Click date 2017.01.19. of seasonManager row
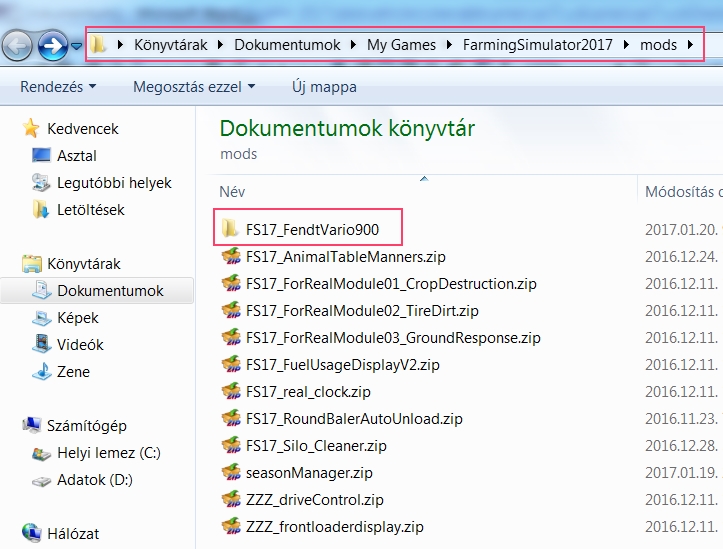Screen dimensions: 723x549 pyautogui.click(x=681, y=472)
